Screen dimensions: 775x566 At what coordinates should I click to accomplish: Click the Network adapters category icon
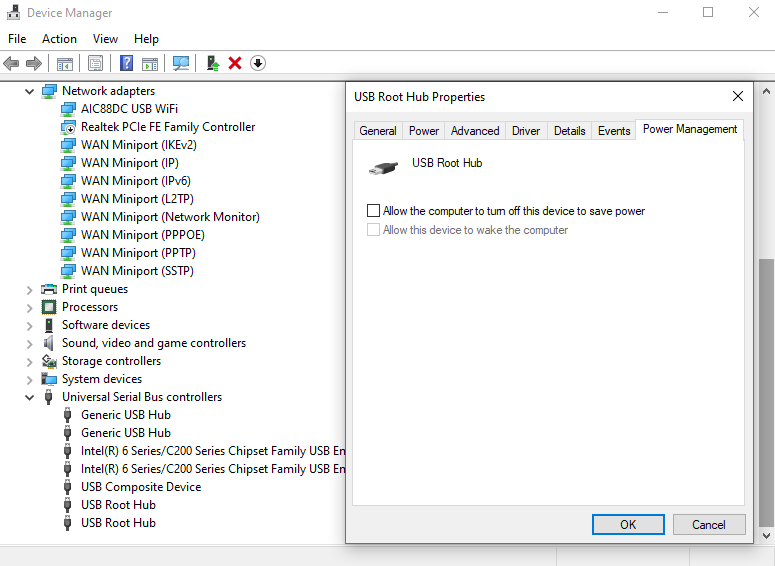(x=49, y=91)
